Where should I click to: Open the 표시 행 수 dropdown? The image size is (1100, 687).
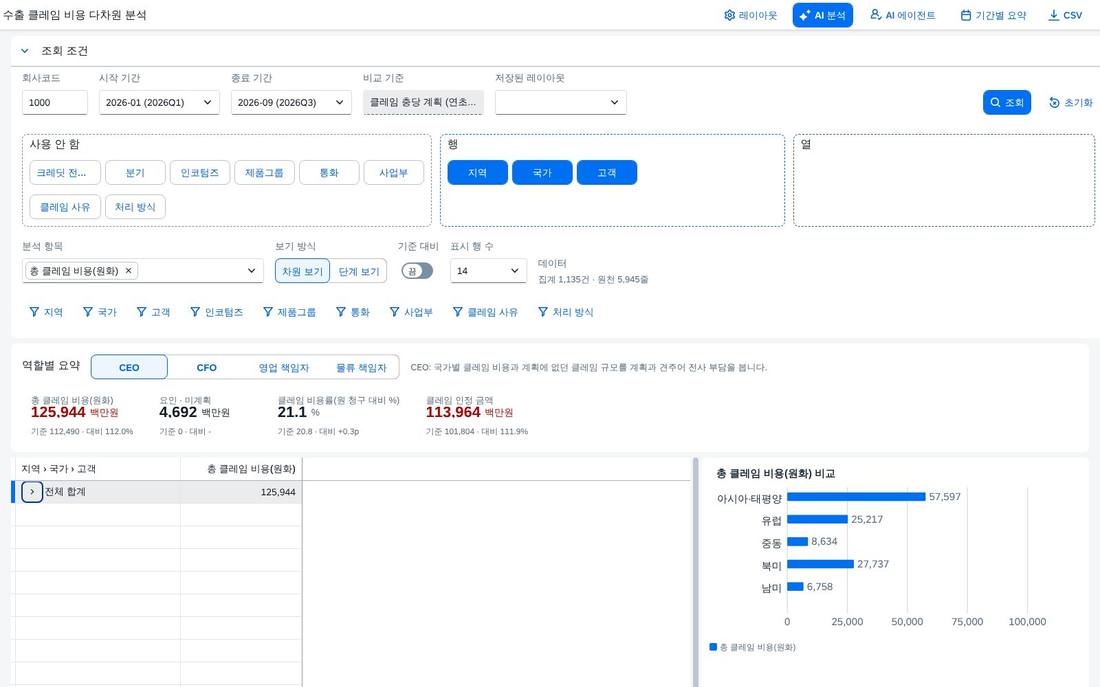click(488, 271)
